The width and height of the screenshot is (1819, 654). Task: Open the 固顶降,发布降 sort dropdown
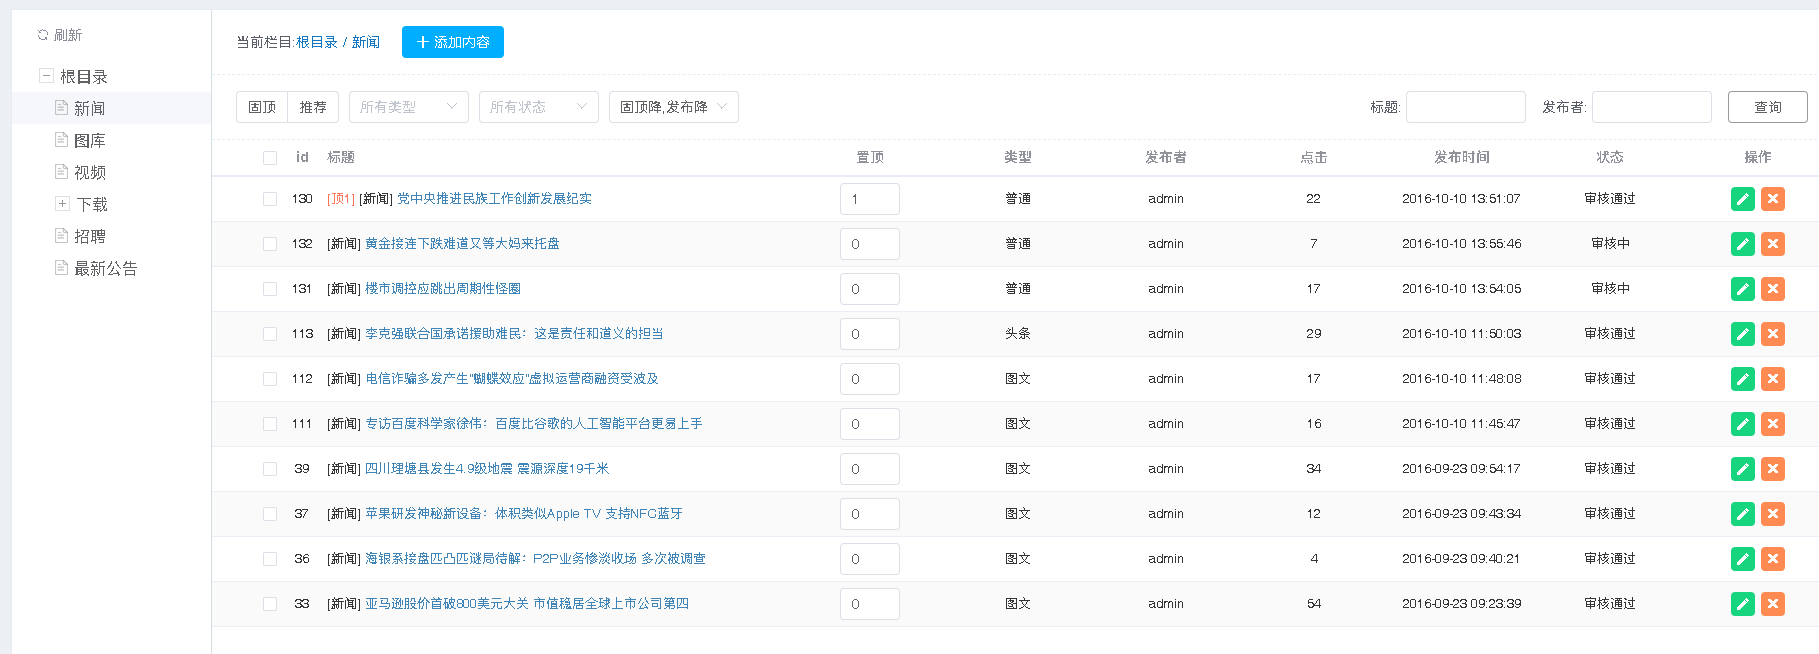(674, 107)
